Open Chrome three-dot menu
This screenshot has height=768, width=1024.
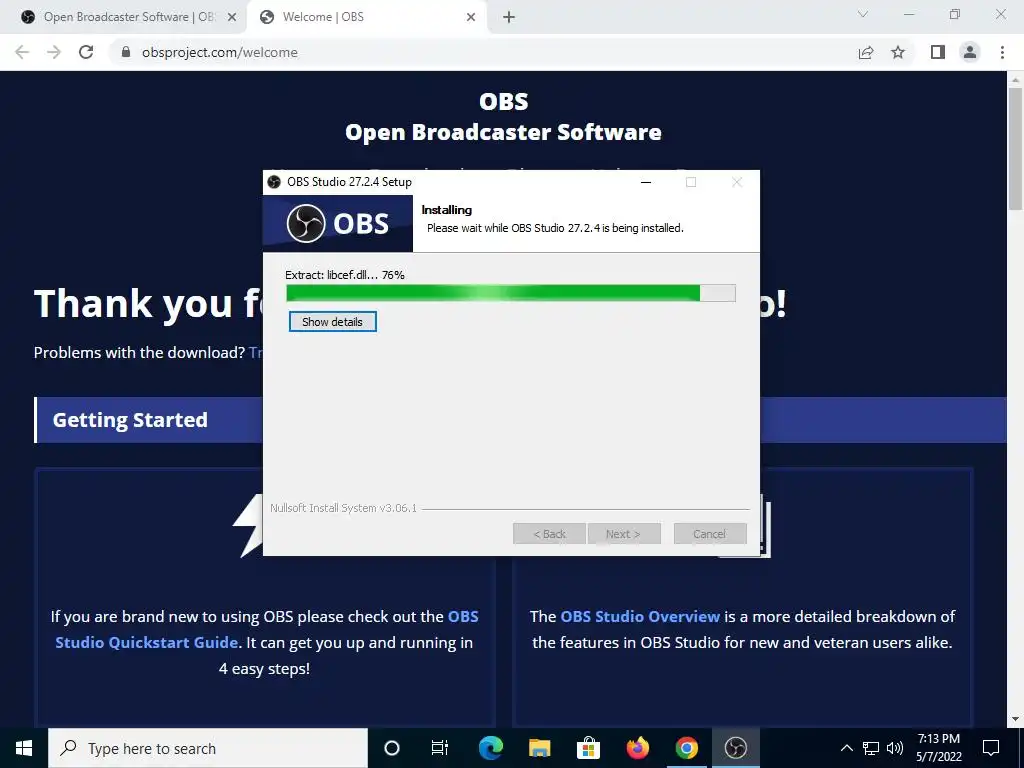coord(1002,52)
